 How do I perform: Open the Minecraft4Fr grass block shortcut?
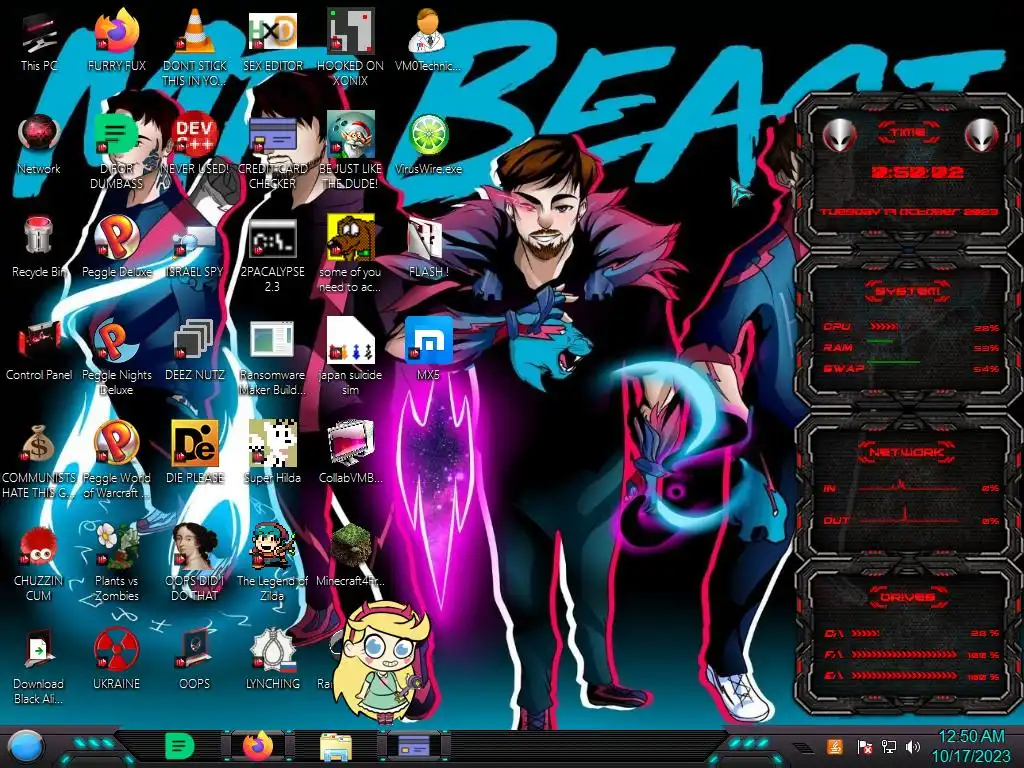pyautogui.click(x=350, y=556)
